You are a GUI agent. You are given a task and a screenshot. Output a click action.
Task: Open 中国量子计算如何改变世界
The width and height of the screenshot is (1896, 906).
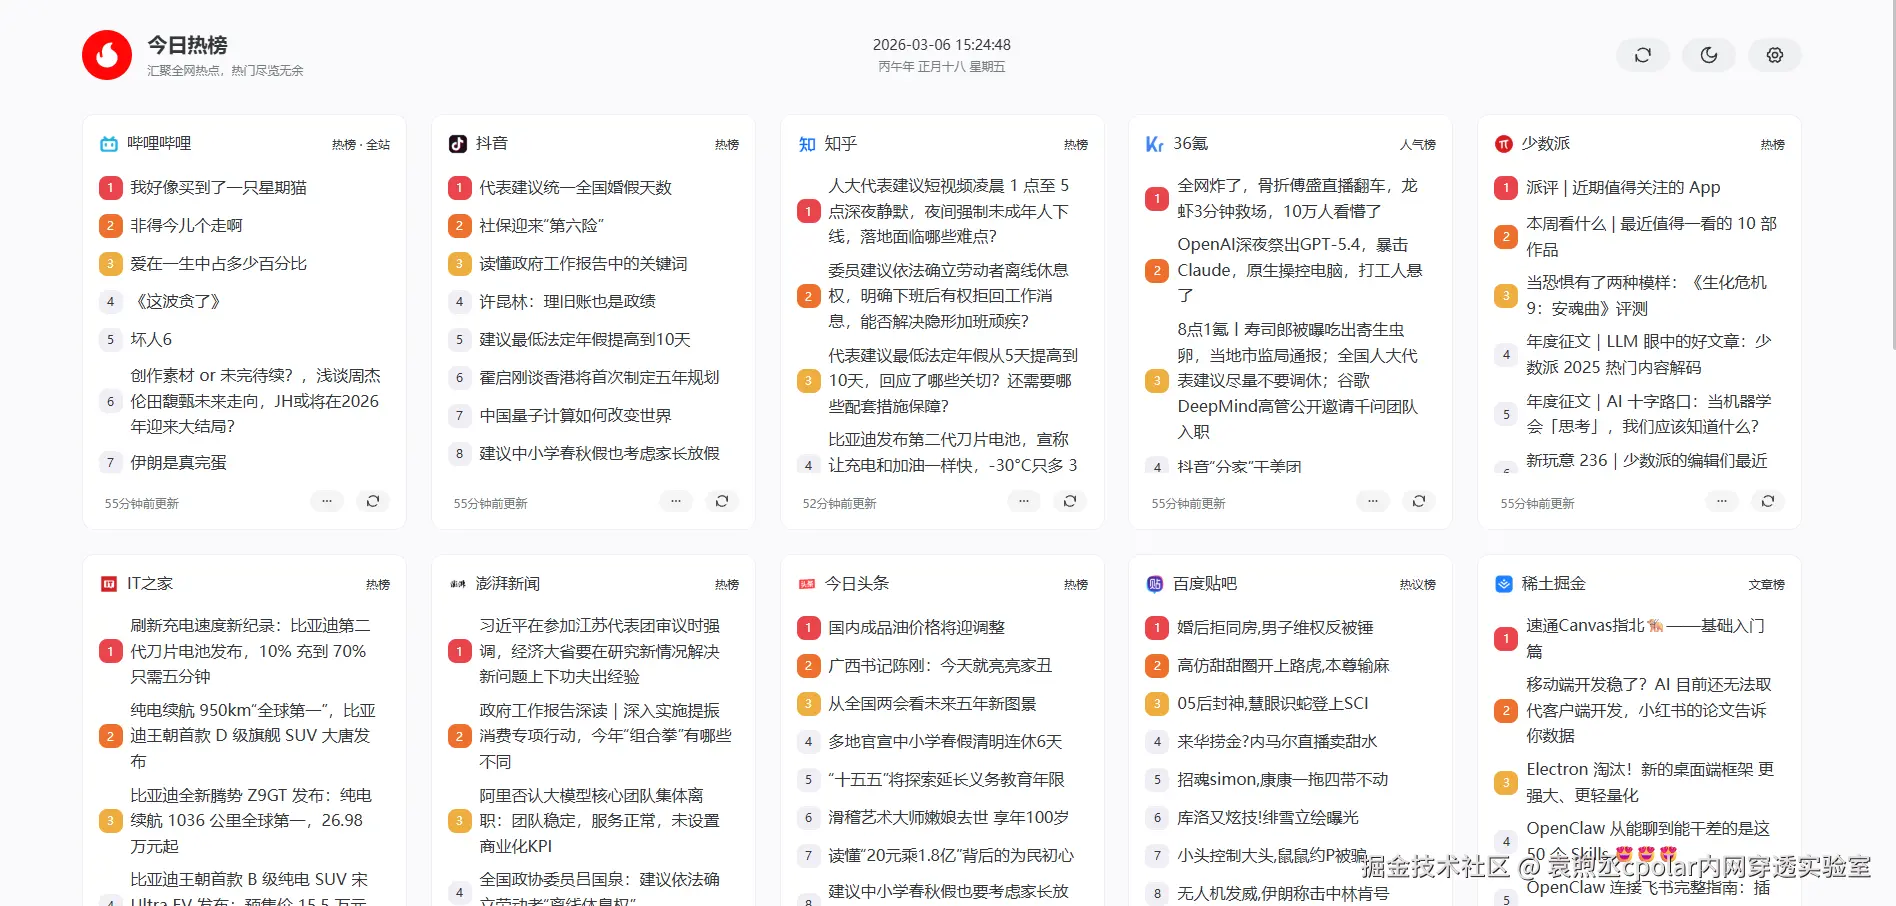click(575, 416)
